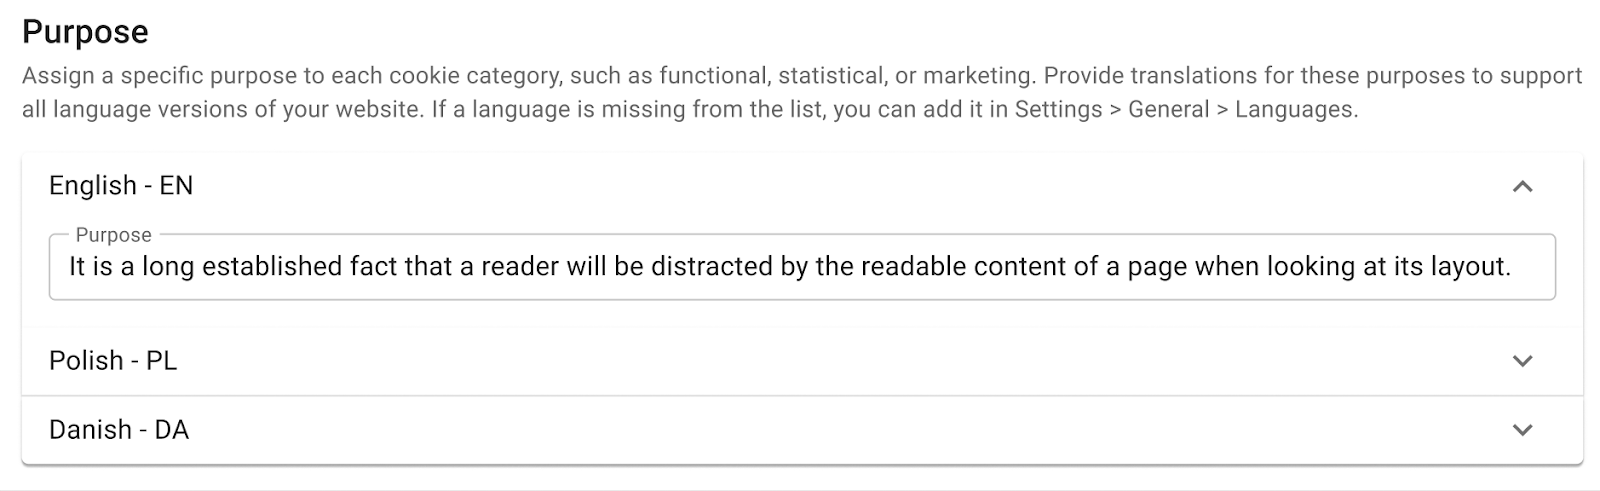
Task: Click the floating Purpose field label
Action: (x=114, y=235)
